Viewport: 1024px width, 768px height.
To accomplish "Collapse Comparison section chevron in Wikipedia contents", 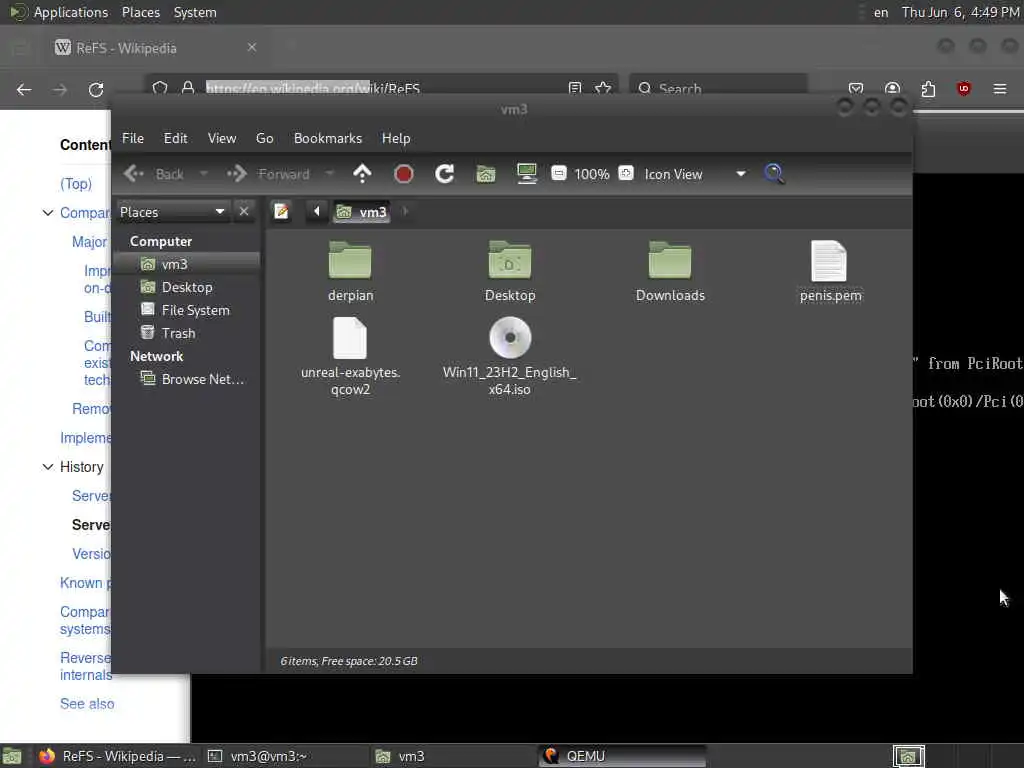I will (x=48, y=213).
